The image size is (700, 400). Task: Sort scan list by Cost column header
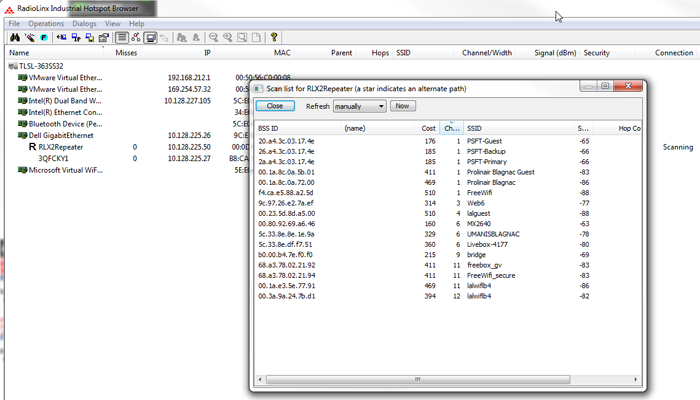427,128
